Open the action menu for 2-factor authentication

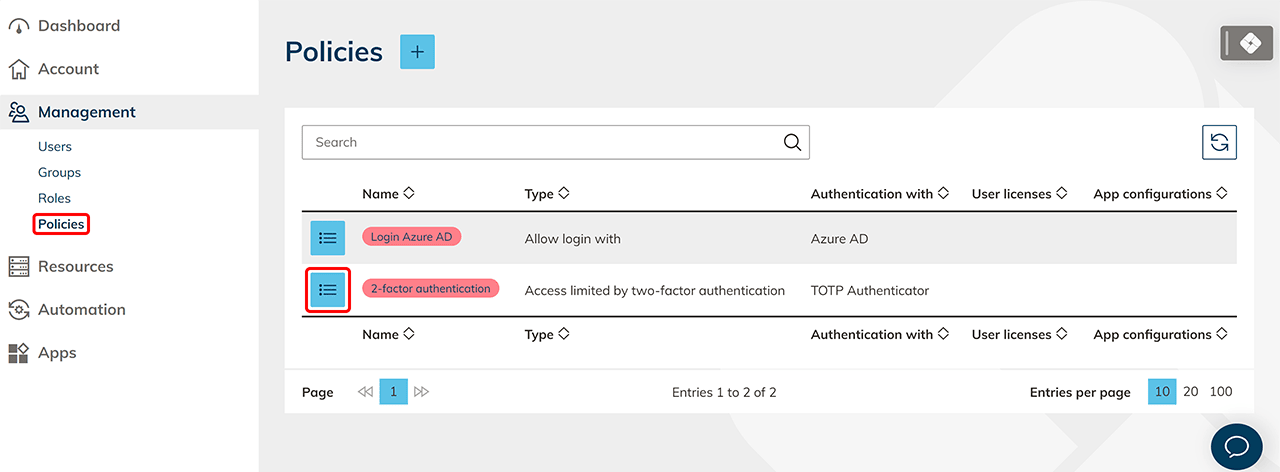[x=327, y=290]
